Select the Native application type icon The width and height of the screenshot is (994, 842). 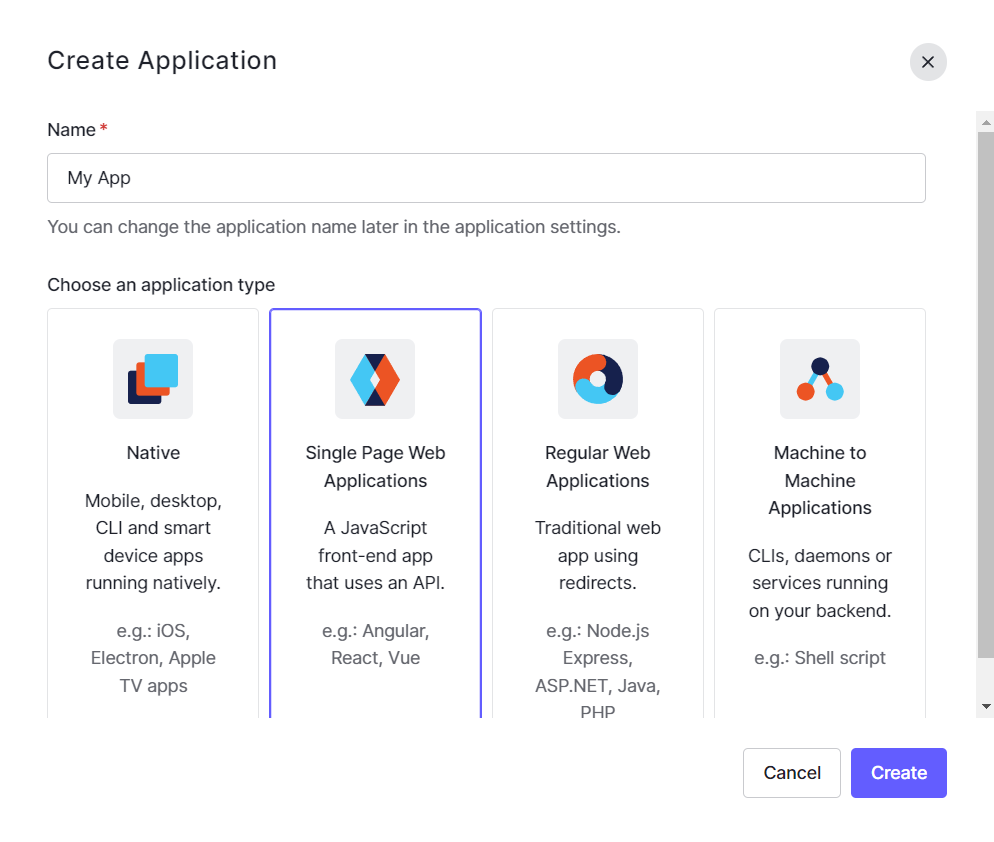(152, 379)
